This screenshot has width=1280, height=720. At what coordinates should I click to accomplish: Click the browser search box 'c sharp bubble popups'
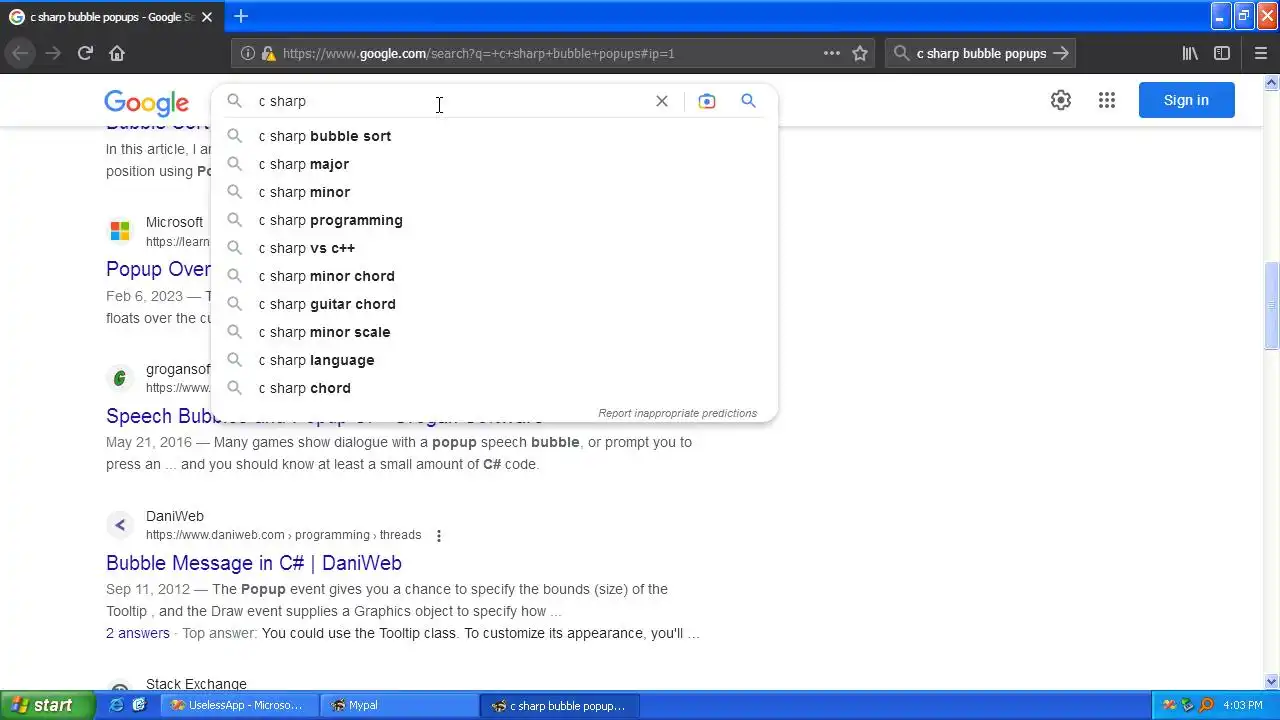[980, 53]
